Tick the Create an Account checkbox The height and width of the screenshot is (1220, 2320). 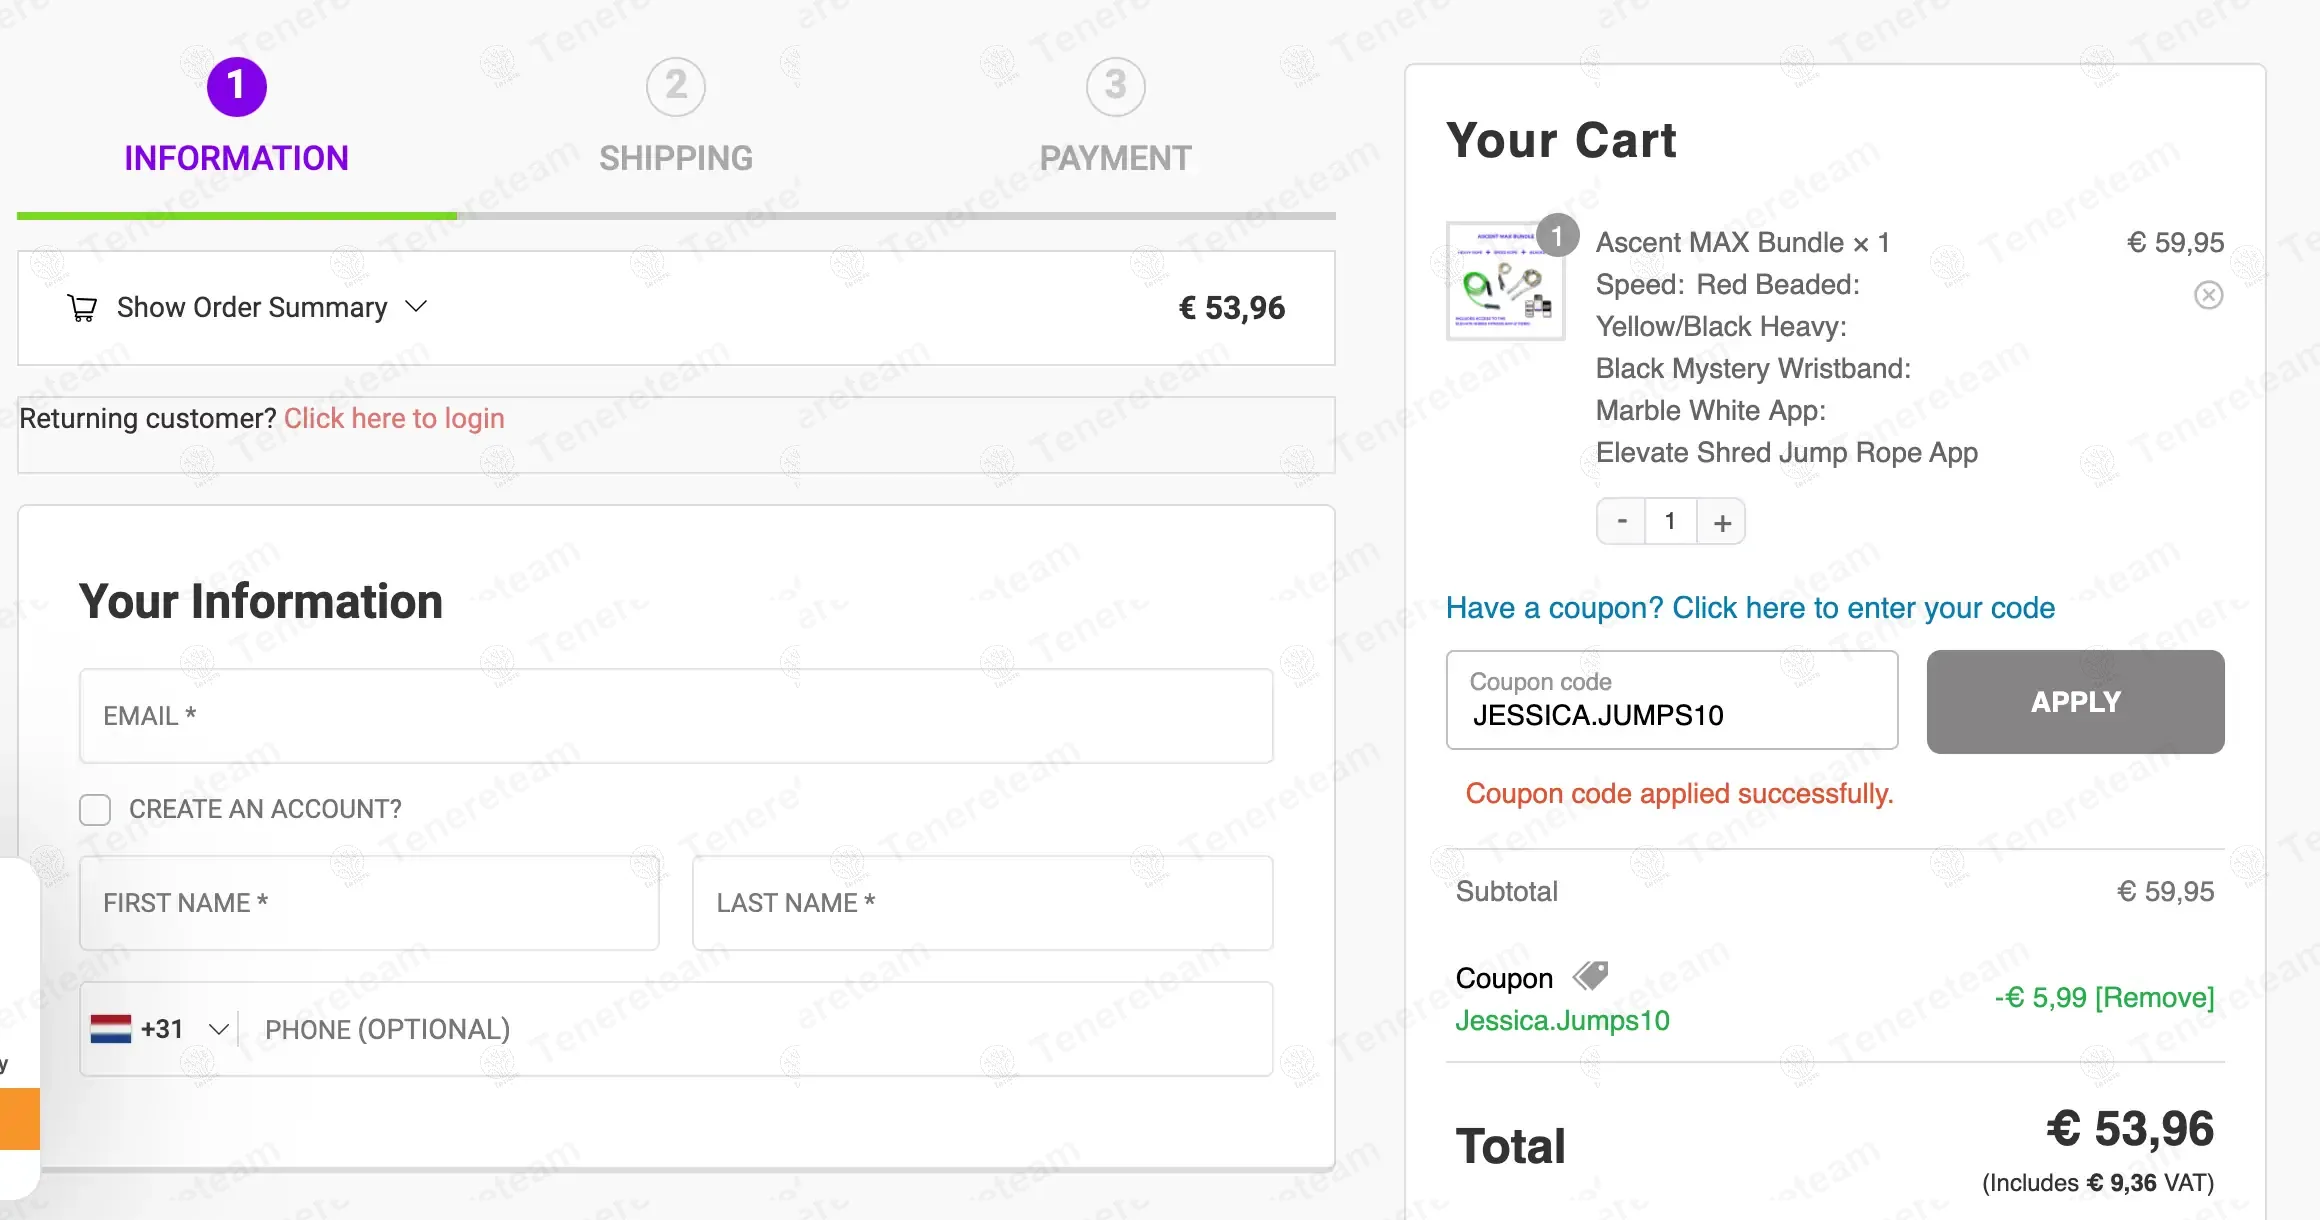tap(95, 809)
